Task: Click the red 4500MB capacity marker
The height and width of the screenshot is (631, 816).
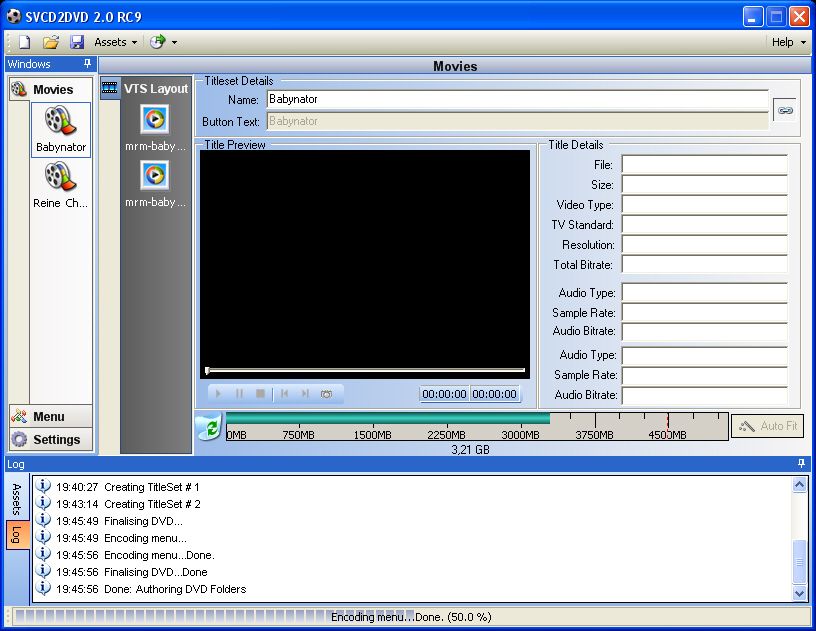Action: (x=668, y=426)
